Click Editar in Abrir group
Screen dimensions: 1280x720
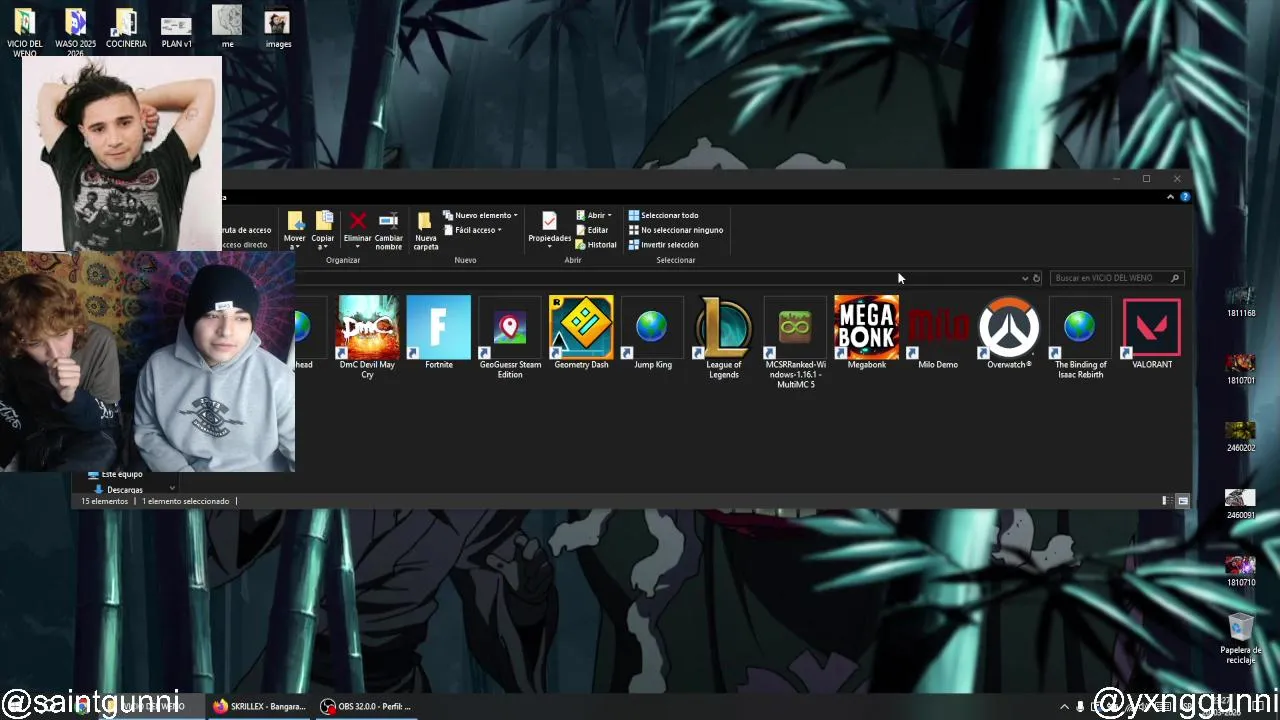(592, 230)
